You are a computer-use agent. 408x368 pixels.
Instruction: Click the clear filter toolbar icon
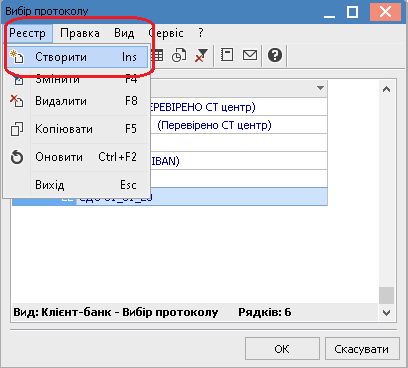[x=201, y=55]
